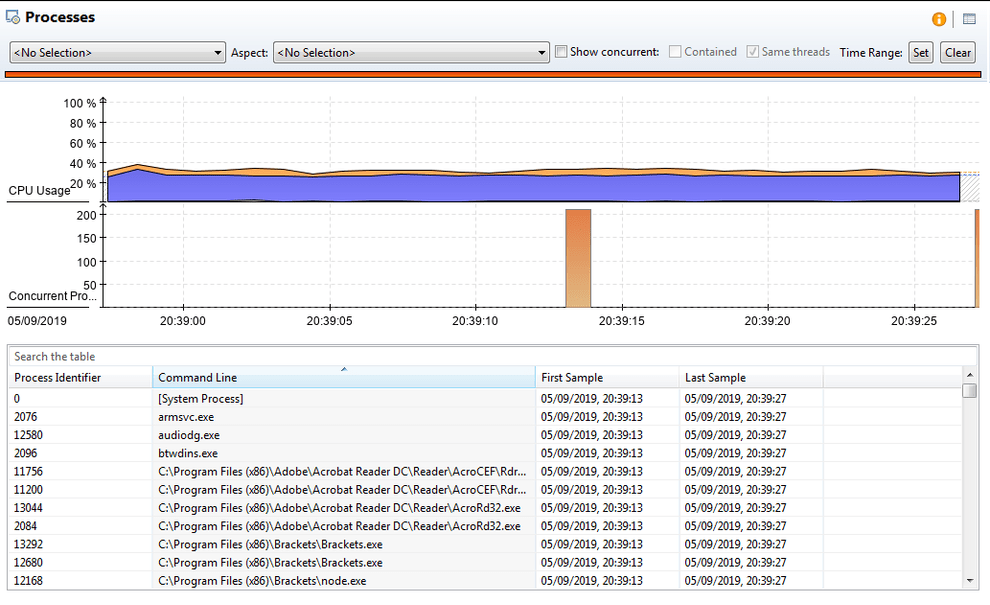Select the armsvc.exe process row

tap(300, 417)
